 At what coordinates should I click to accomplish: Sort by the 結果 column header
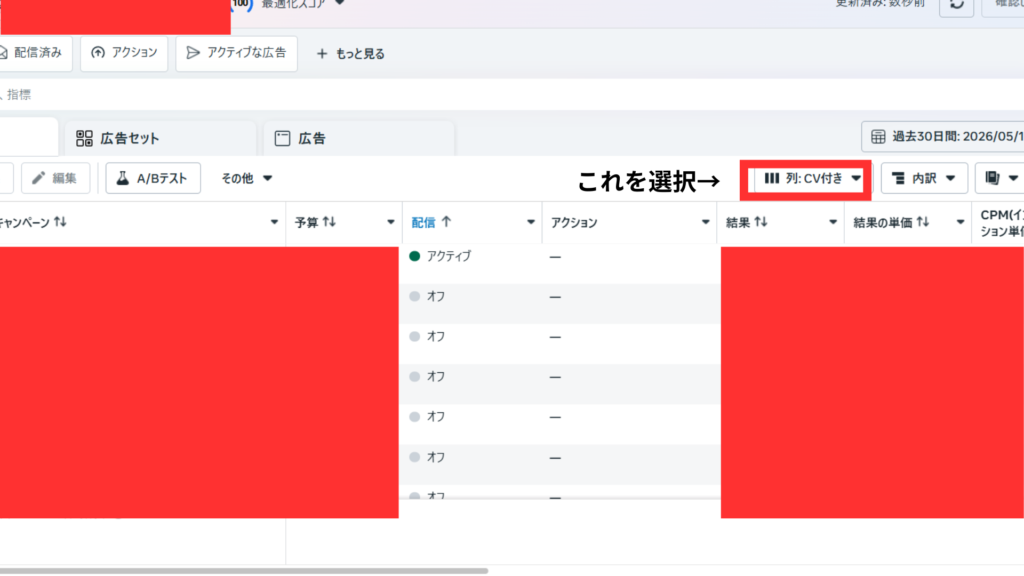746,223
